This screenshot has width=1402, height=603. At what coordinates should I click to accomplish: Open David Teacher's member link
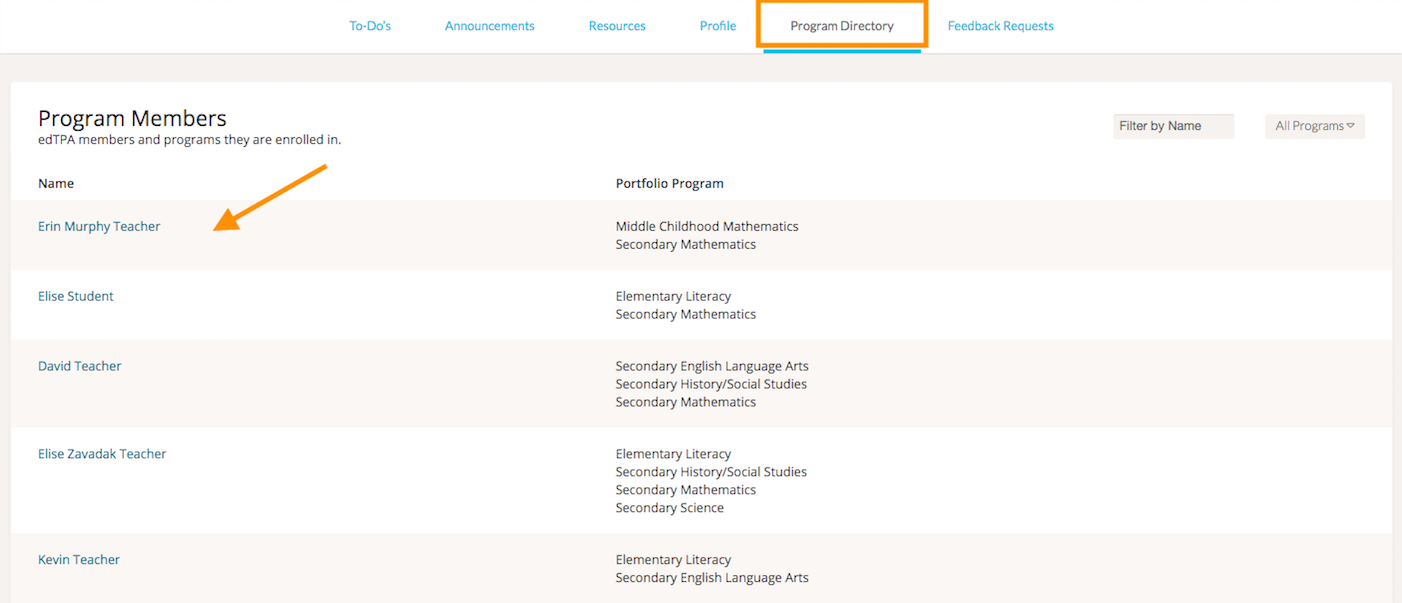80,367
